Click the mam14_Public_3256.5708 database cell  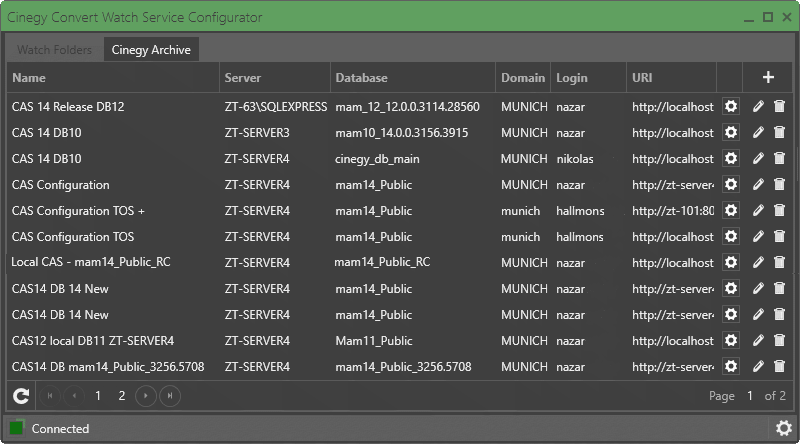point(403,366)
